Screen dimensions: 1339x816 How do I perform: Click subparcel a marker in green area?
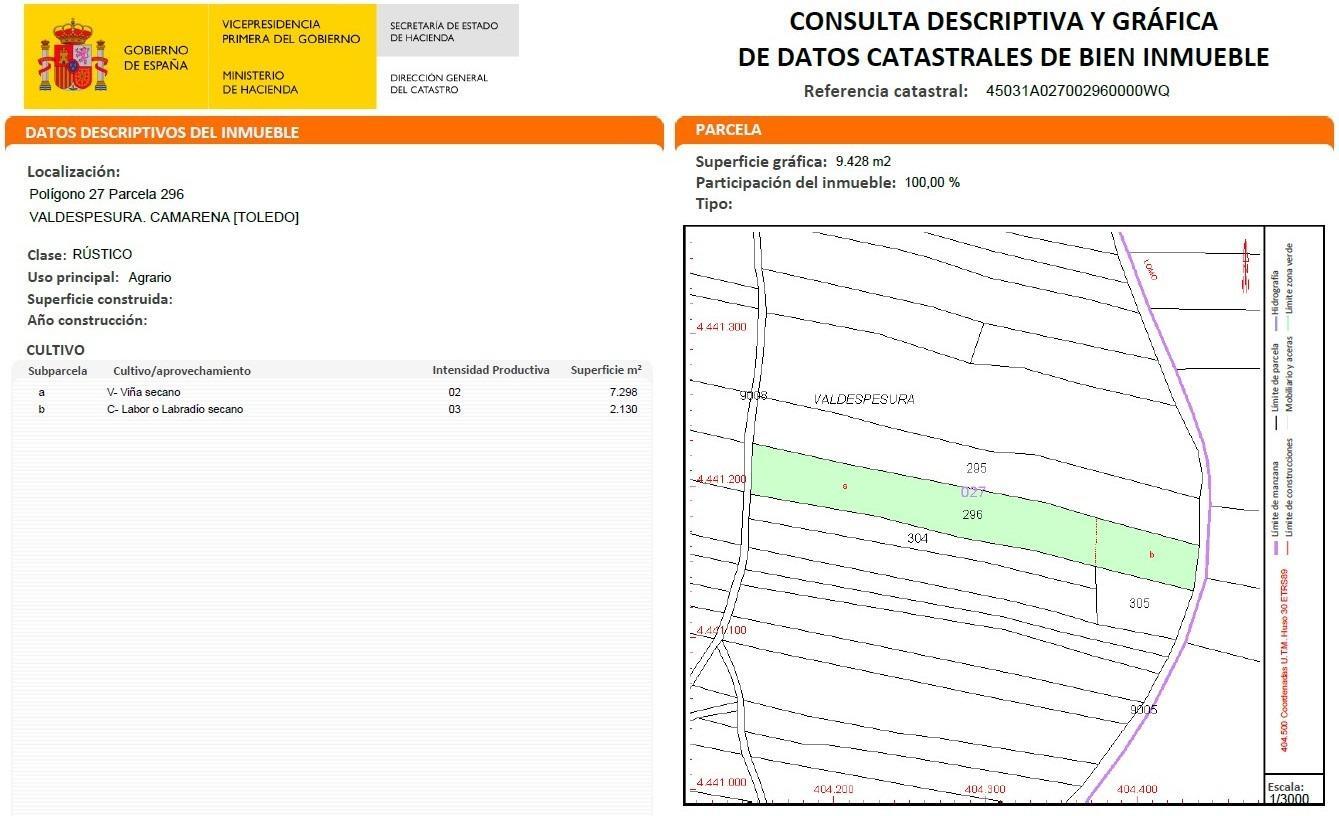845,486
